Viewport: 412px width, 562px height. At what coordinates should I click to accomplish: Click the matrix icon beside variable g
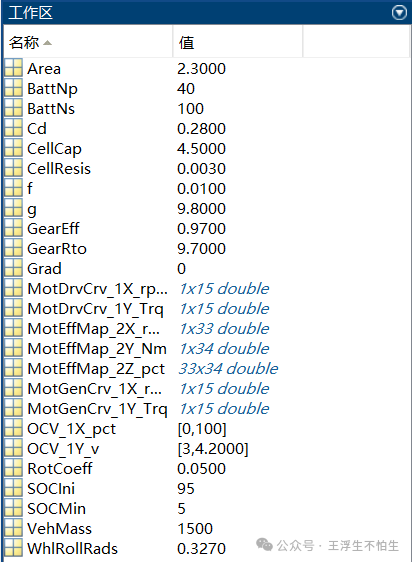[x=14, y=209]
